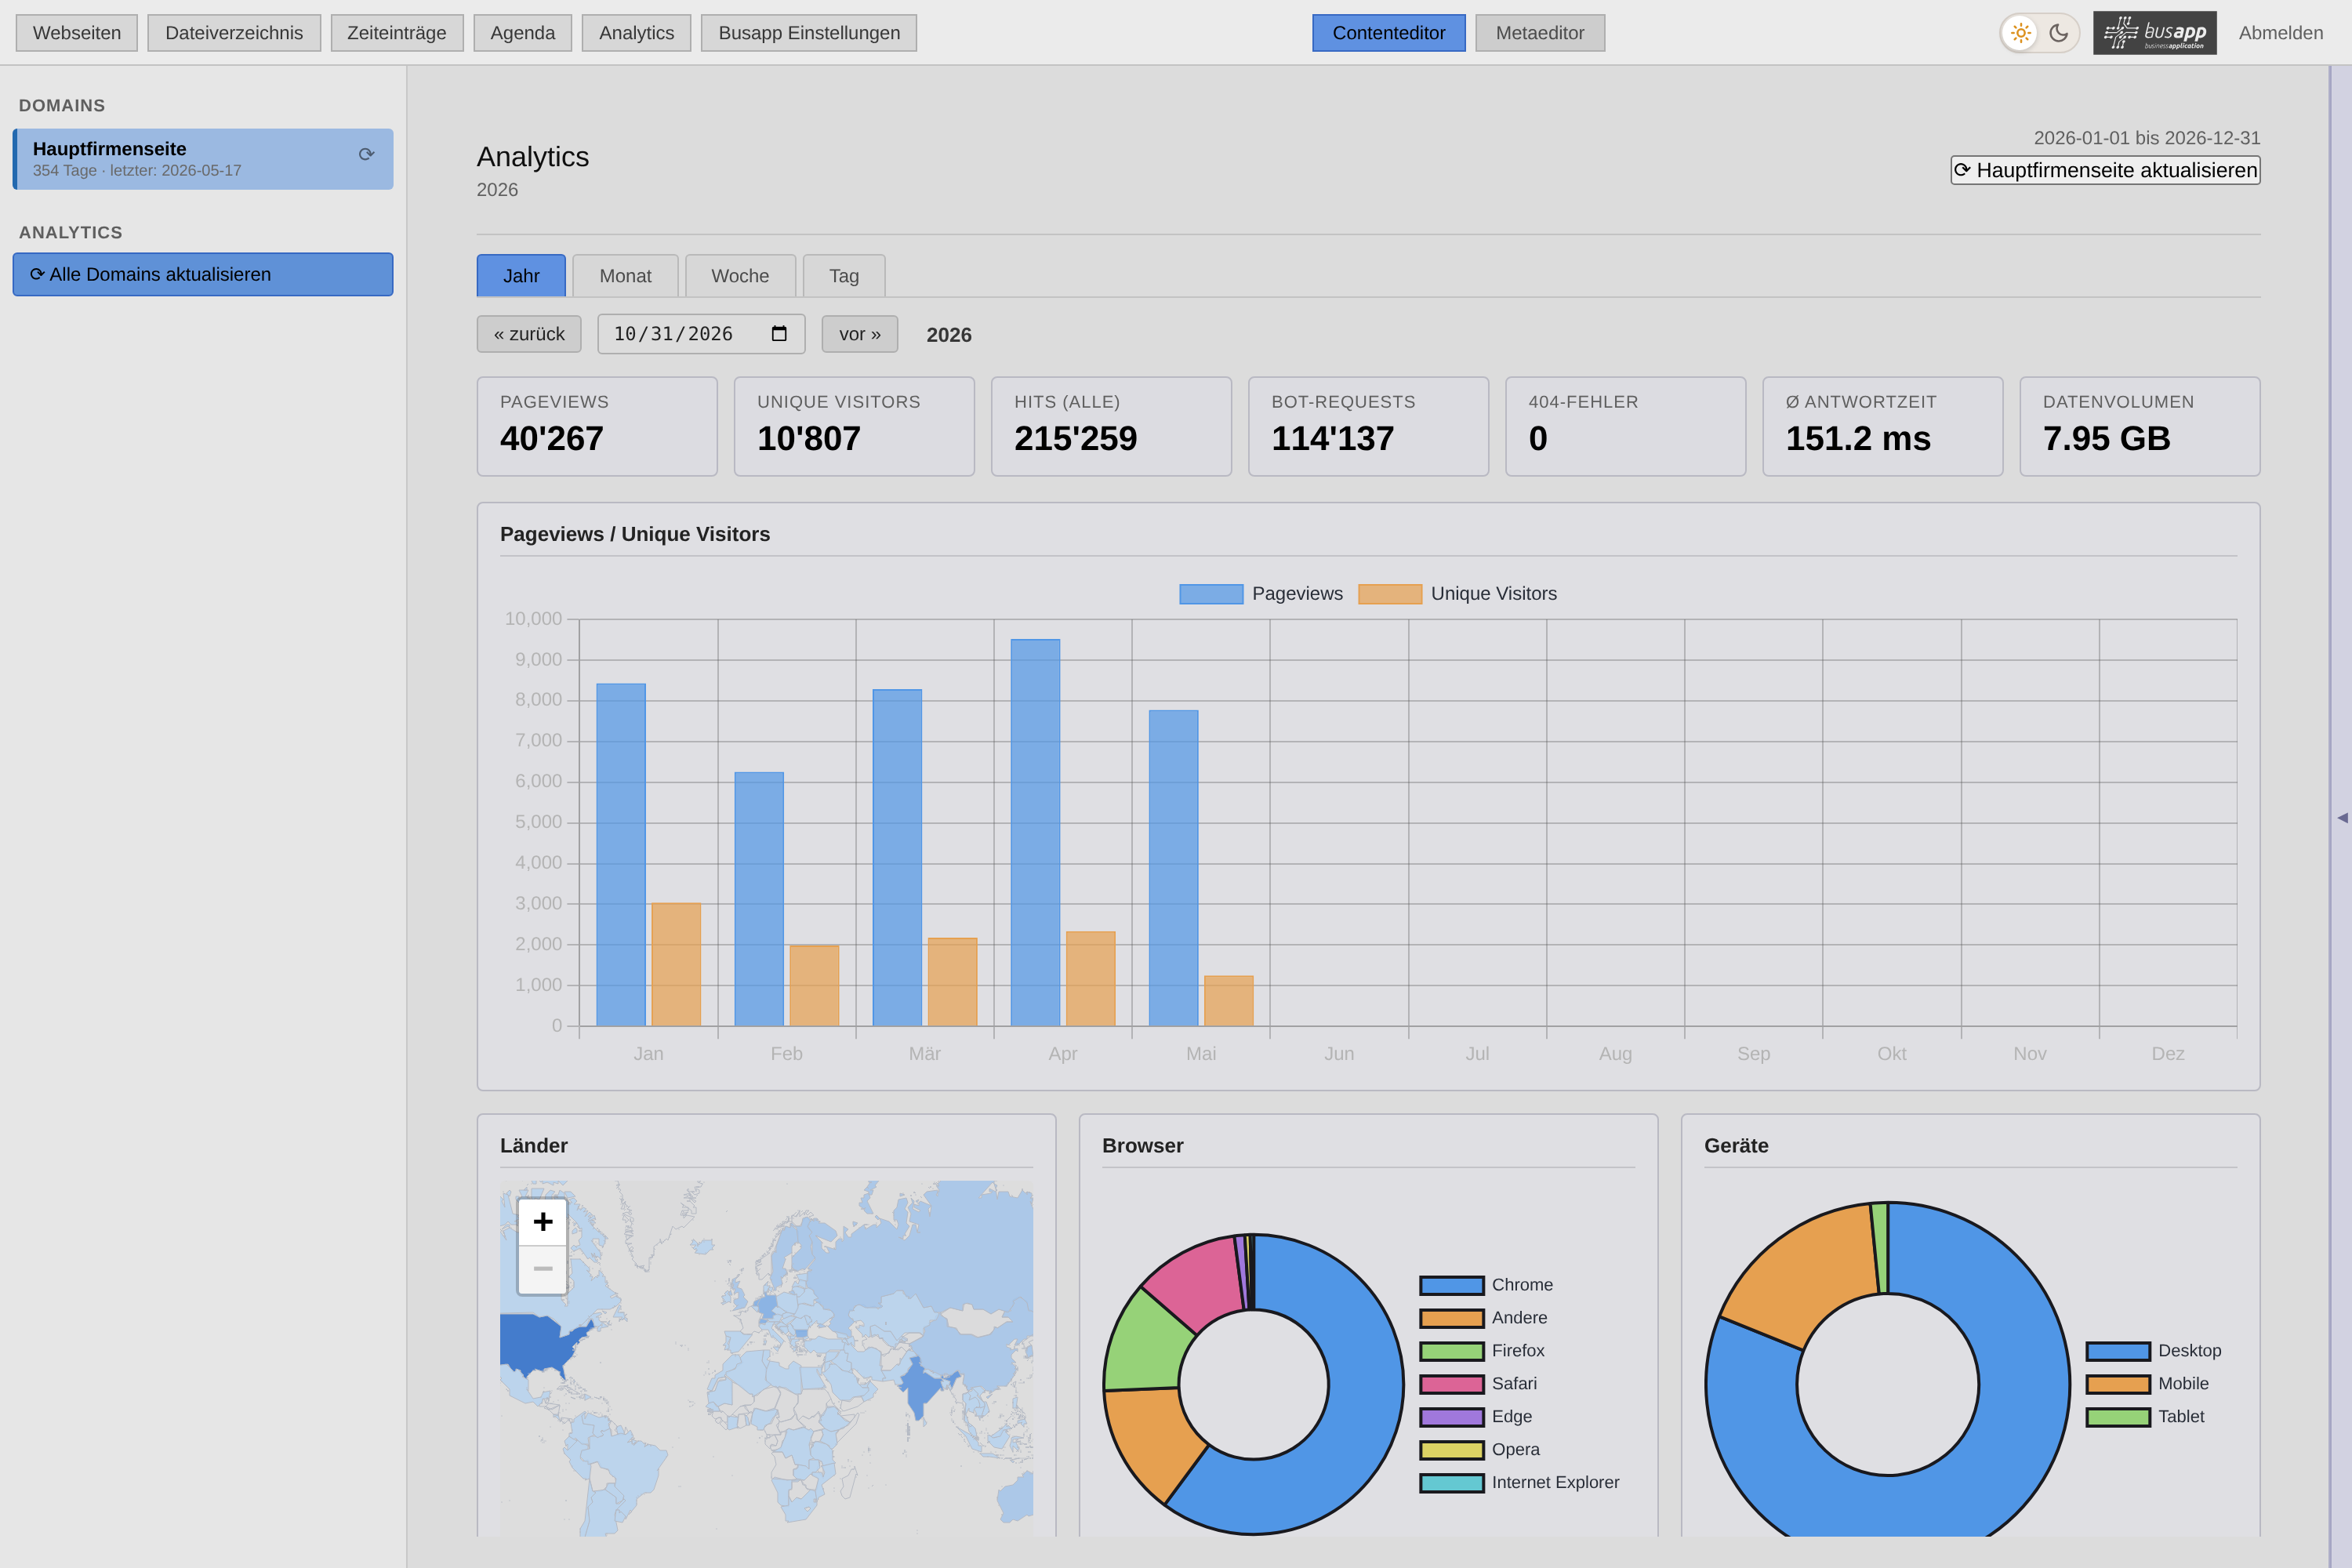This screenshot has height=1568, width=2352.
Task: Select the Jahr tab
Action: 521,276
